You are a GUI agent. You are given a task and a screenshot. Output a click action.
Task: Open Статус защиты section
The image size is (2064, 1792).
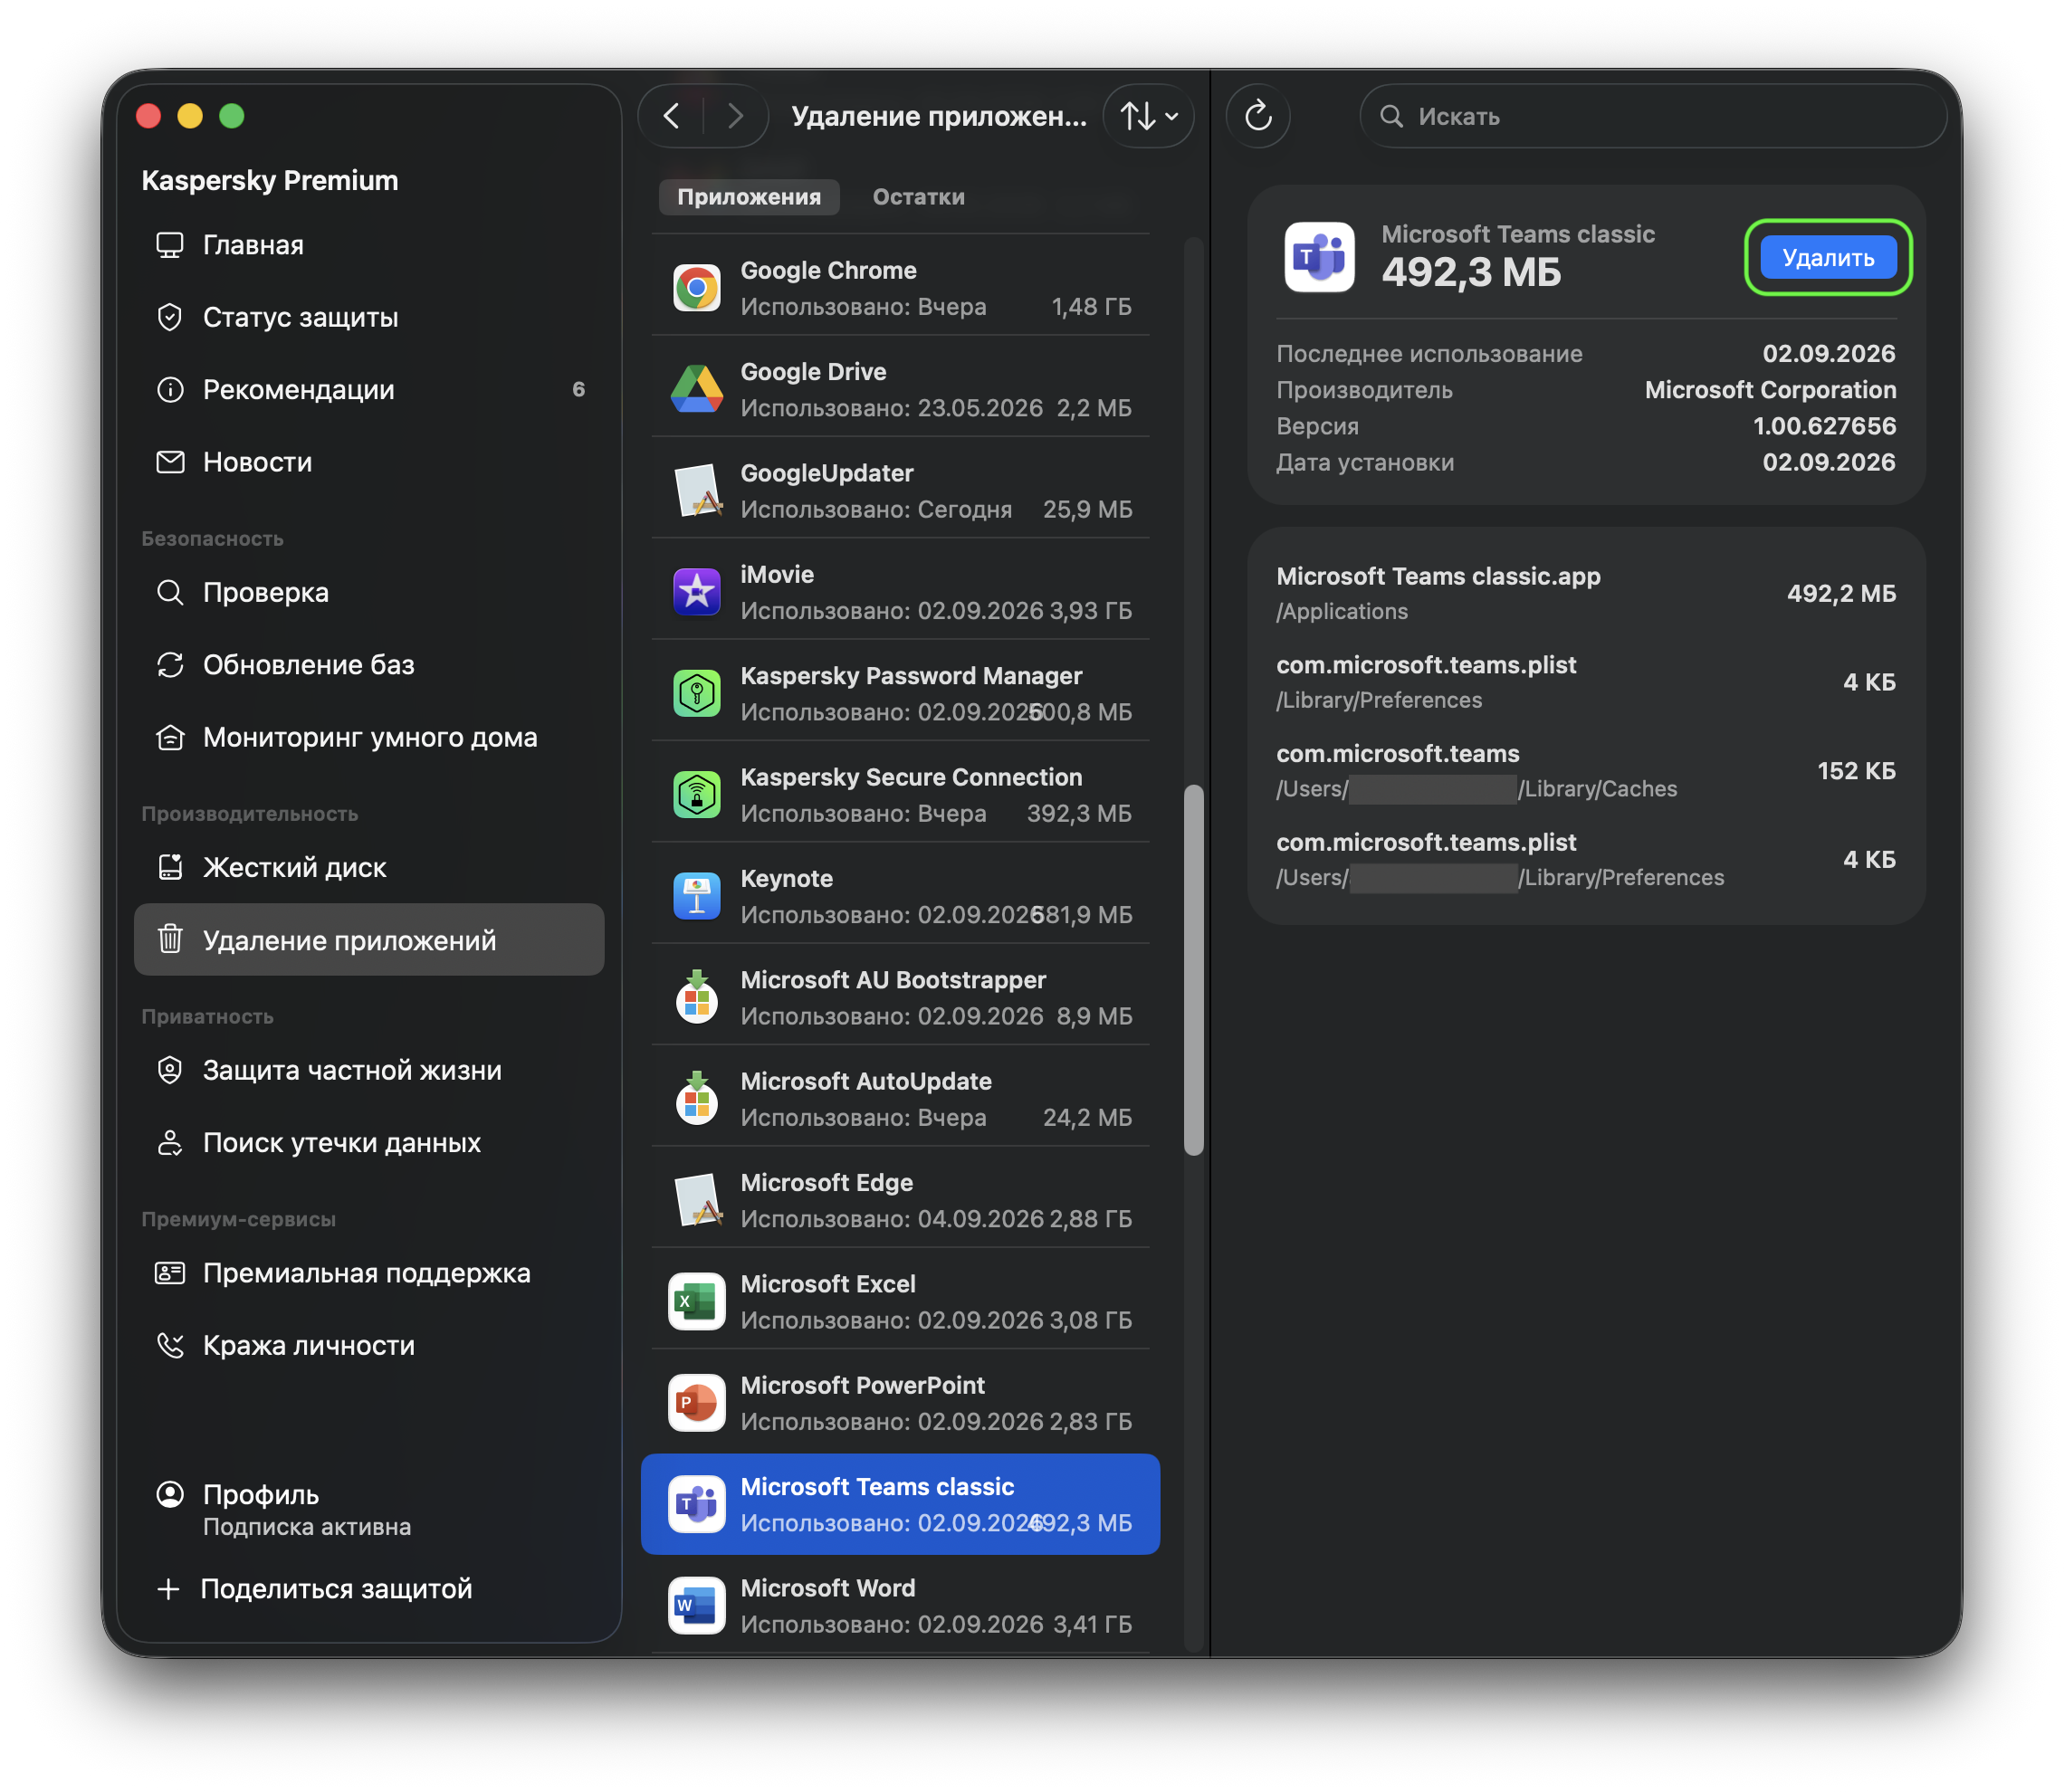[369, 317]
